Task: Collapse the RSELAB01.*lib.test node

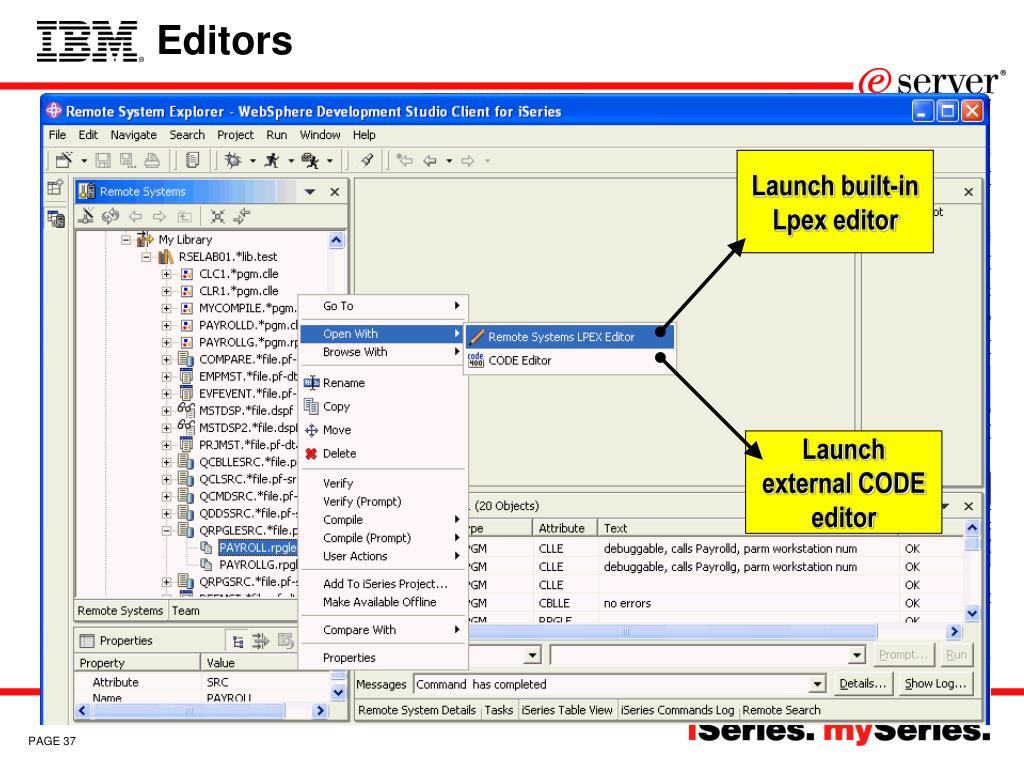Action: click(146, 257)
